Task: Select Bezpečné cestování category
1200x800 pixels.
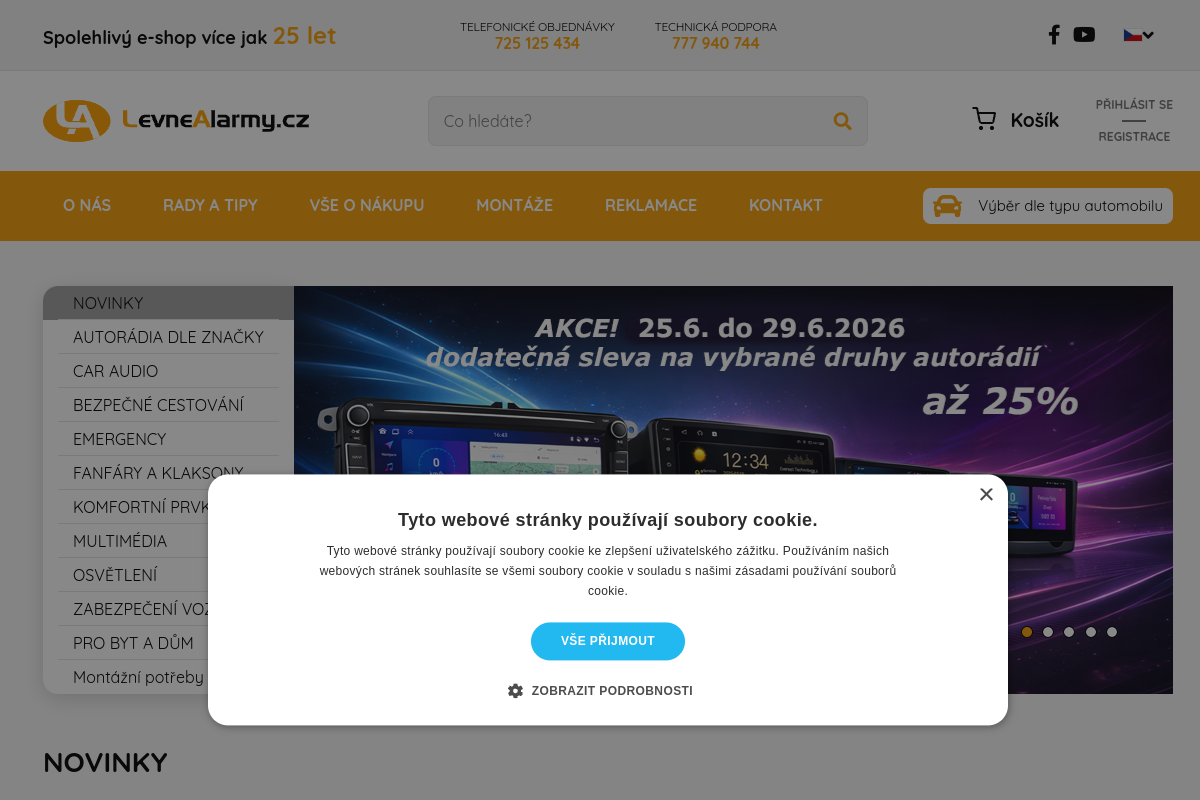Action: pyautogui.click(x=168, y=405)
